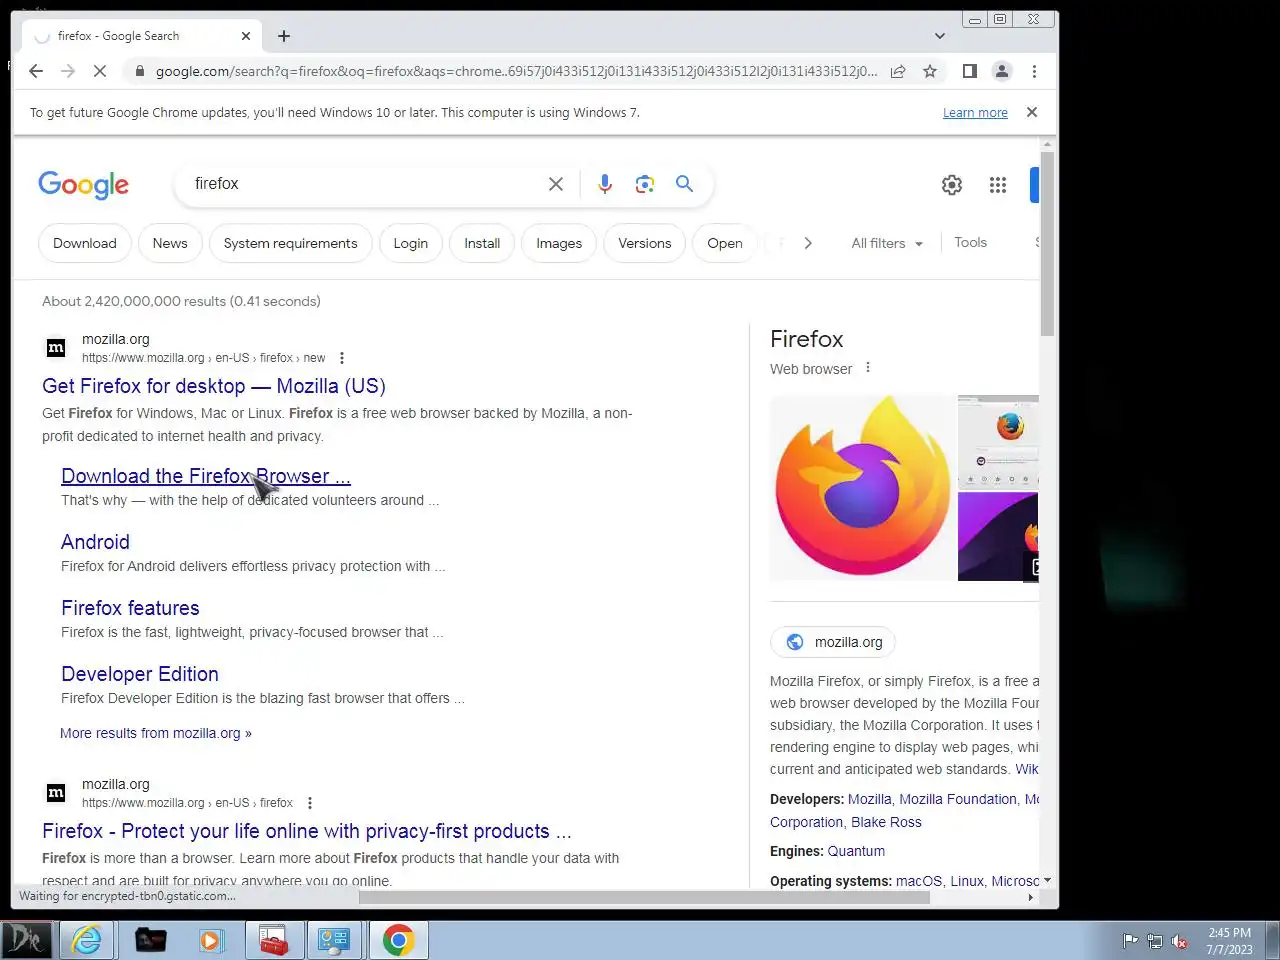Open Firefox - Protect your life online result

pyautogui.click(x=307, y=831)
